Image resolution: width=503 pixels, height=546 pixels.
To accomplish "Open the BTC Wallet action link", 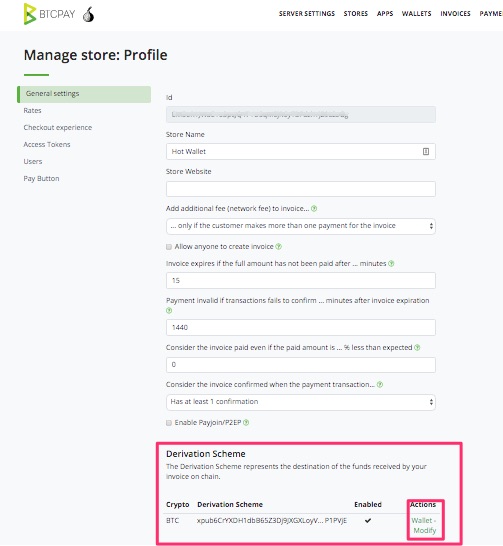I will pyautogui.click(x=422, y=520).
